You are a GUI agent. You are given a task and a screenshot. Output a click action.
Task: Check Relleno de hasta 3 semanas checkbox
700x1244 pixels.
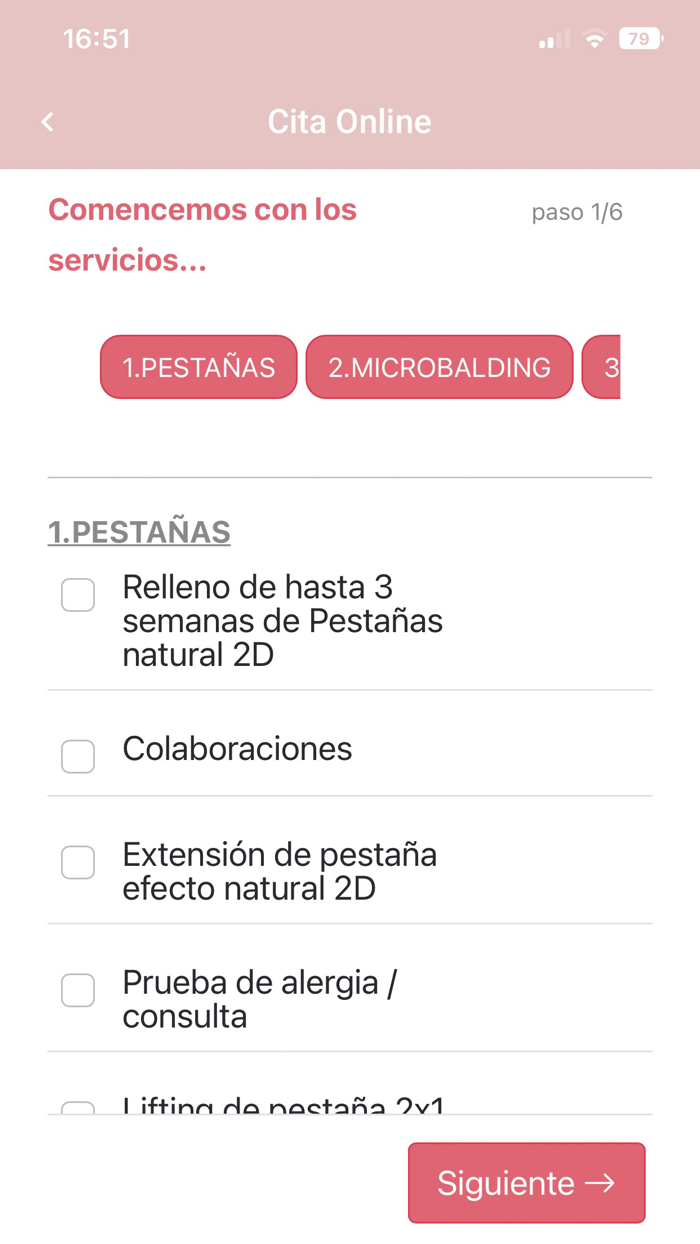coord(78,595)
